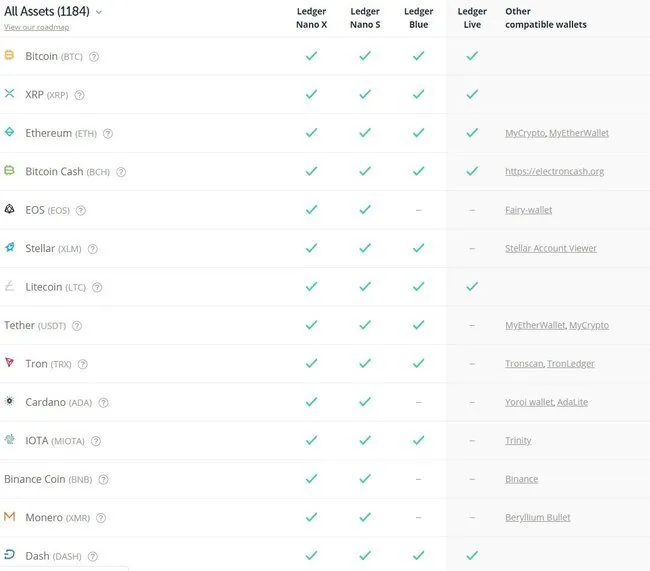Open the Yoroi wallet link for Cardano
Image resolution: width=650 pixels, height=571 pixels.
click(529, 402)
